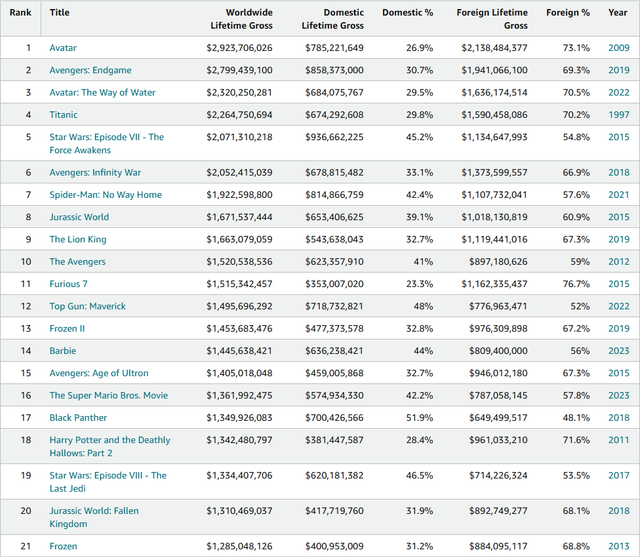Open Star Wars: Episode VII title link

pyautogui.click(x=107, y=137)
